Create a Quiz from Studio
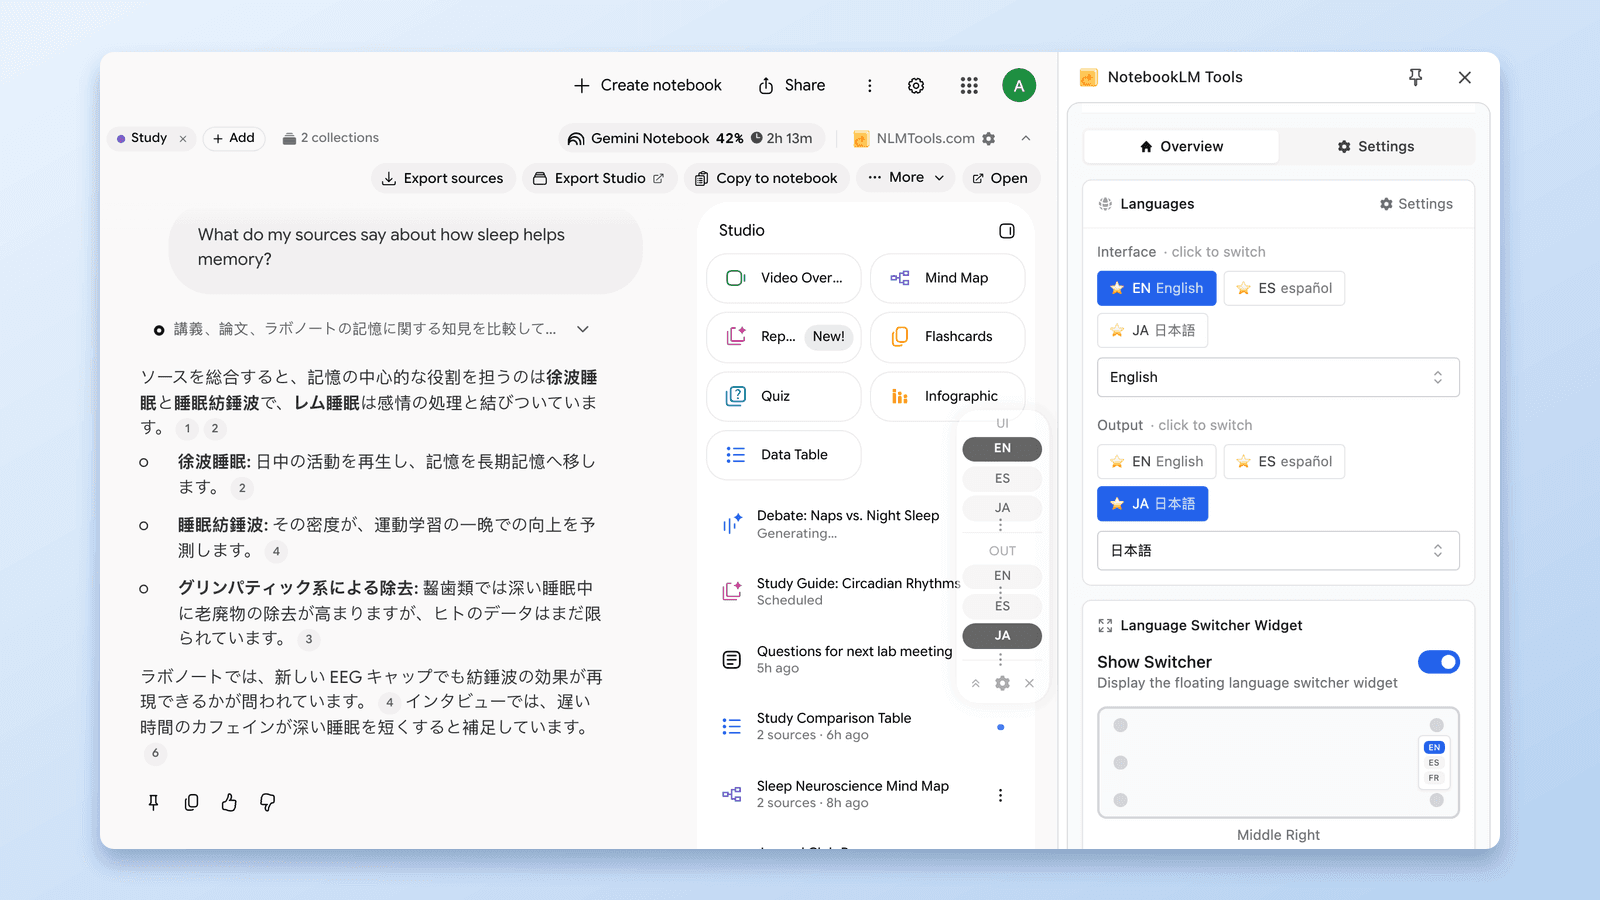1600x900 pixels. pyautogui.click(x=784, y=396)
